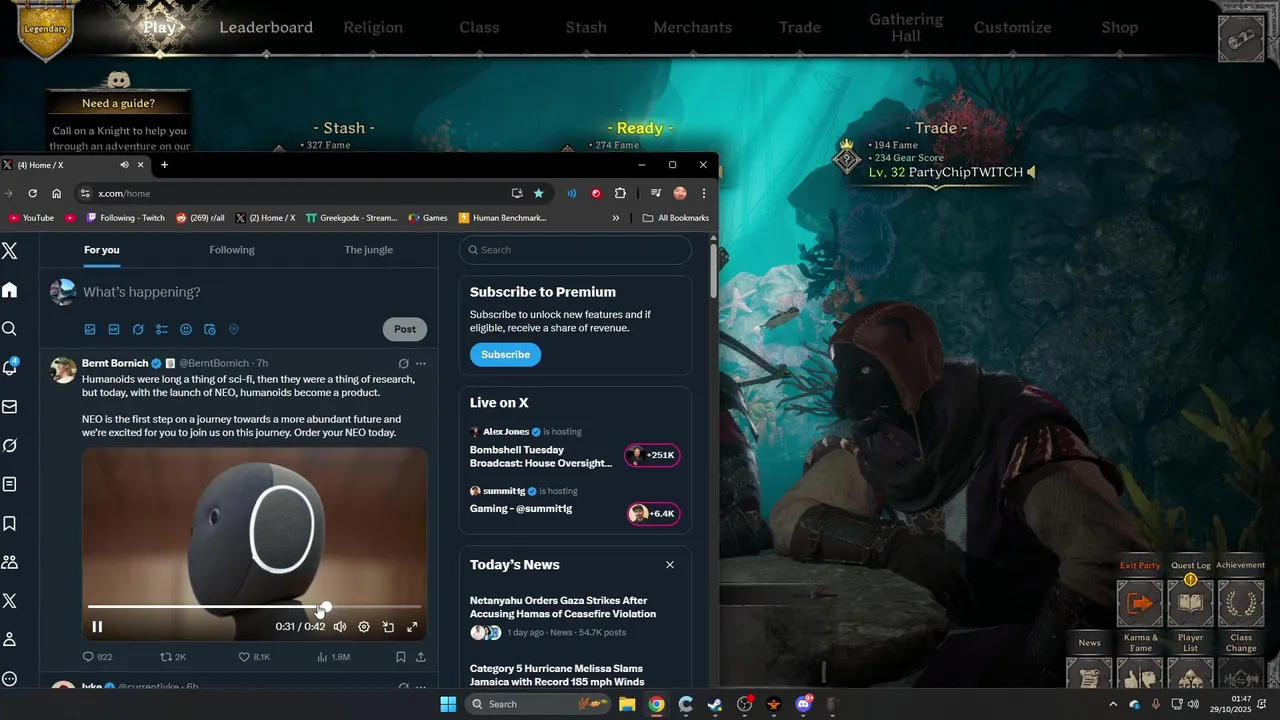1280x720 pixels.
Task: Bookmark Bernt Bornich's post
Action: click(400, 657)
